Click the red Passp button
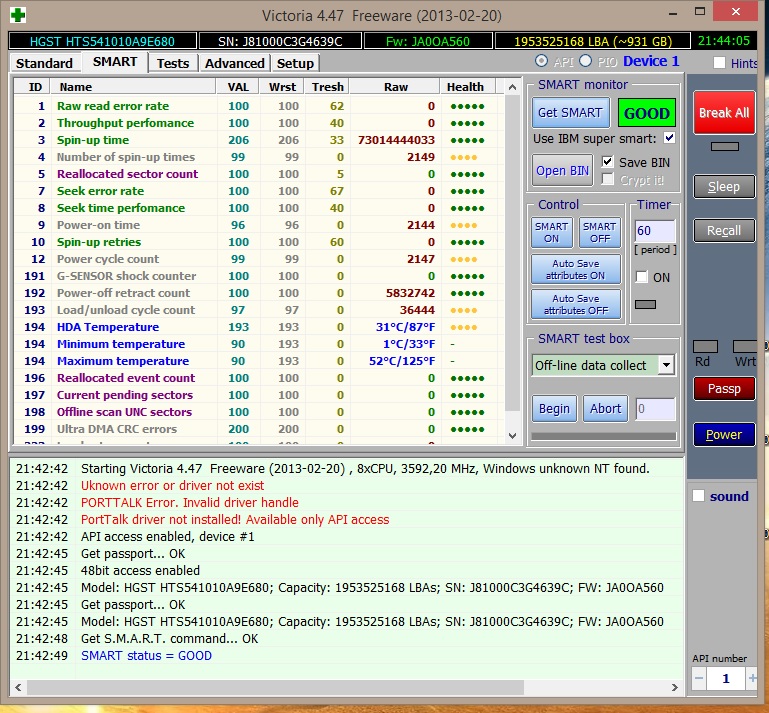Image resolution: width=769 pixels, height=713 pixels. coord(724,388)
